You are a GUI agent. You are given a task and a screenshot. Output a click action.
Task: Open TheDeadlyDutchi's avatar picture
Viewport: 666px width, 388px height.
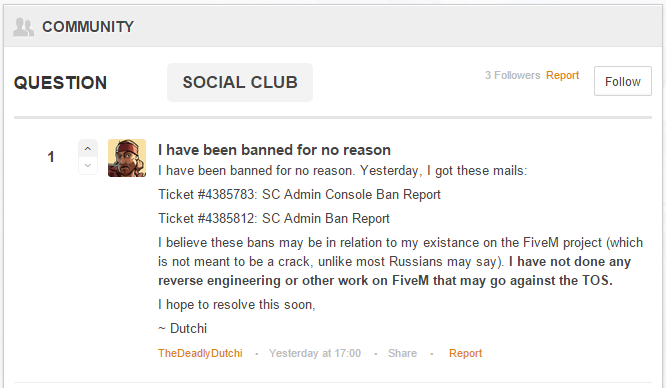point(127,158)
